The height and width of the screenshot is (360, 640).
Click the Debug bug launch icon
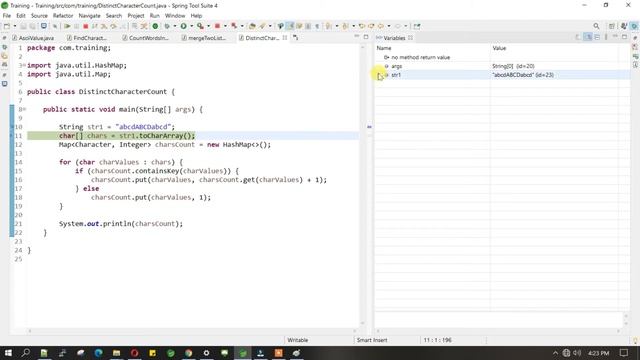tap(167, 26)
